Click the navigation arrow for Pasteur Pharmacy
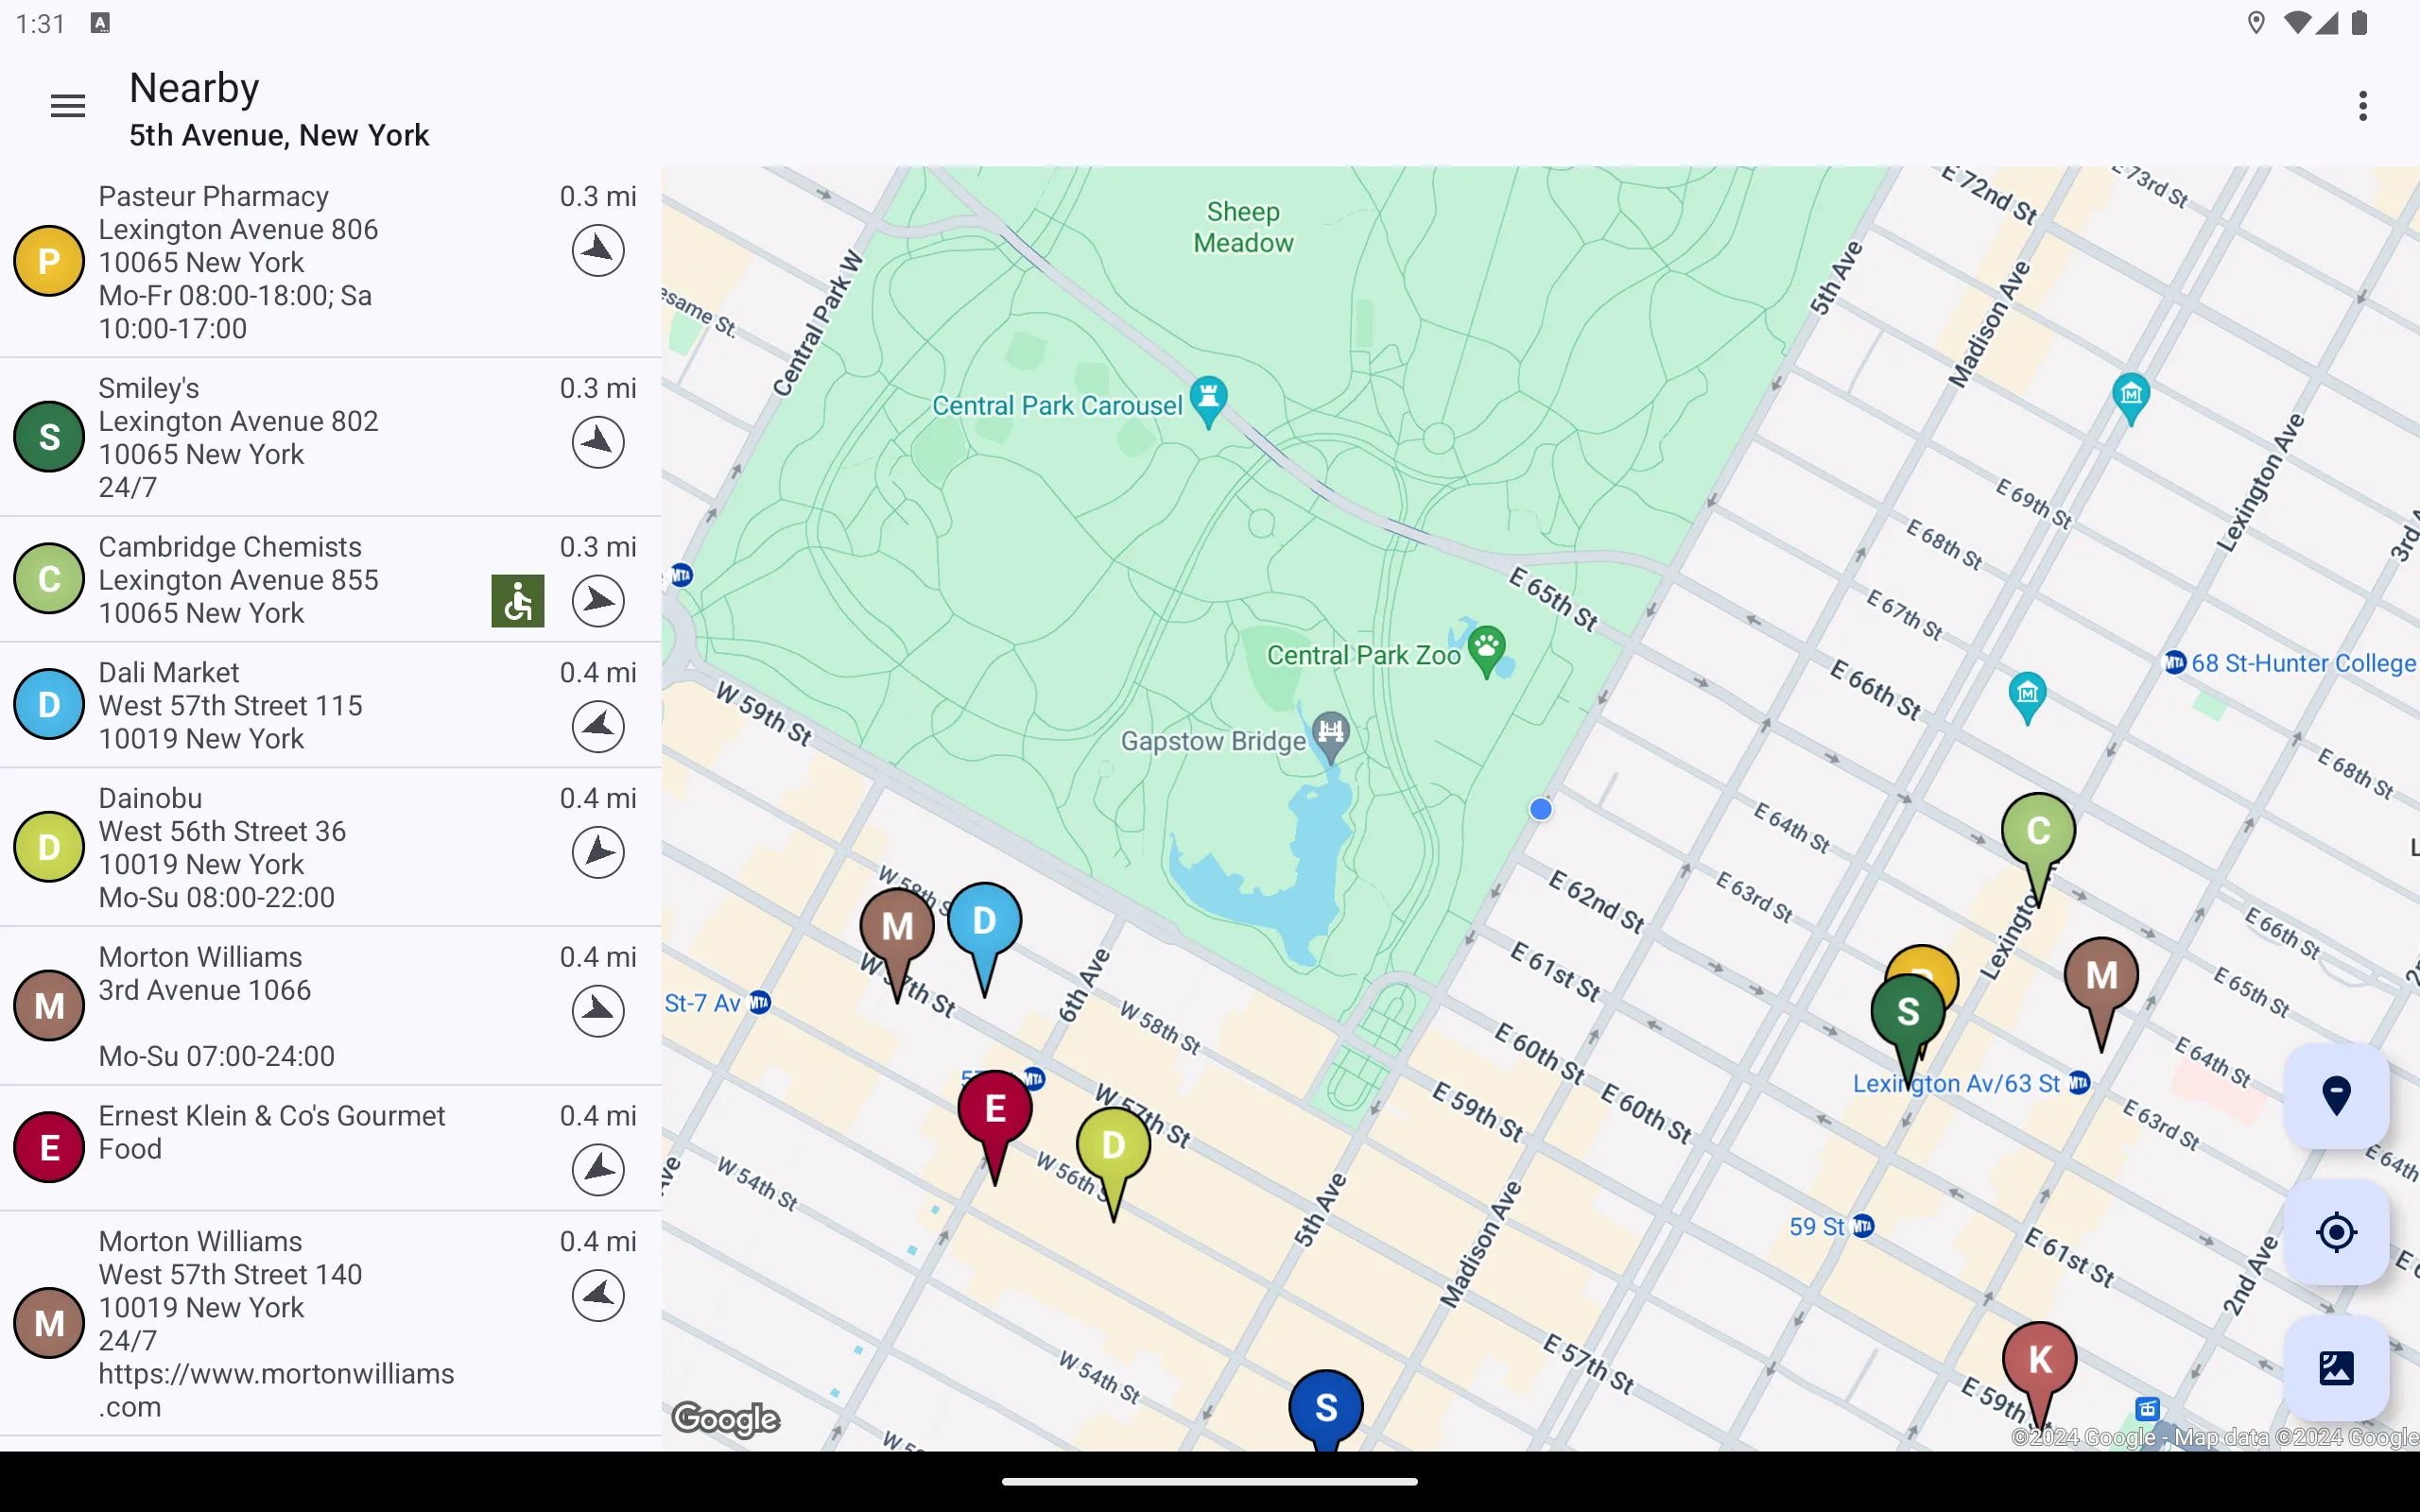 coord(597,250)
